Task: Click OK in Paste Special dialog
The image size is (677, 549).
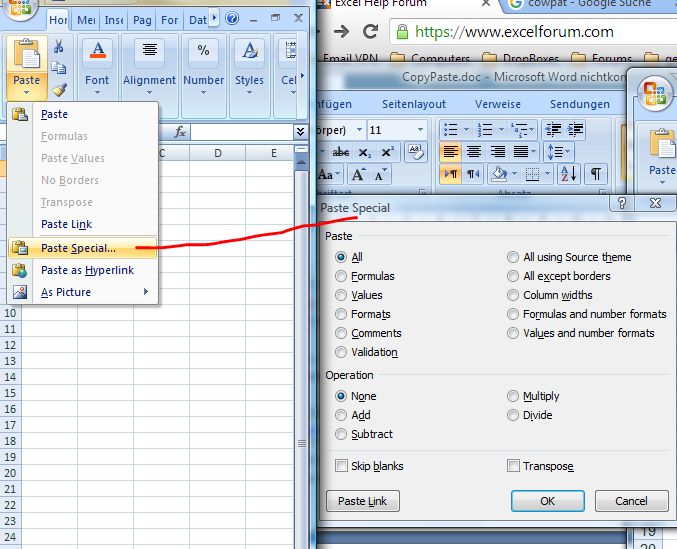Action: click(x=547, y=501)
